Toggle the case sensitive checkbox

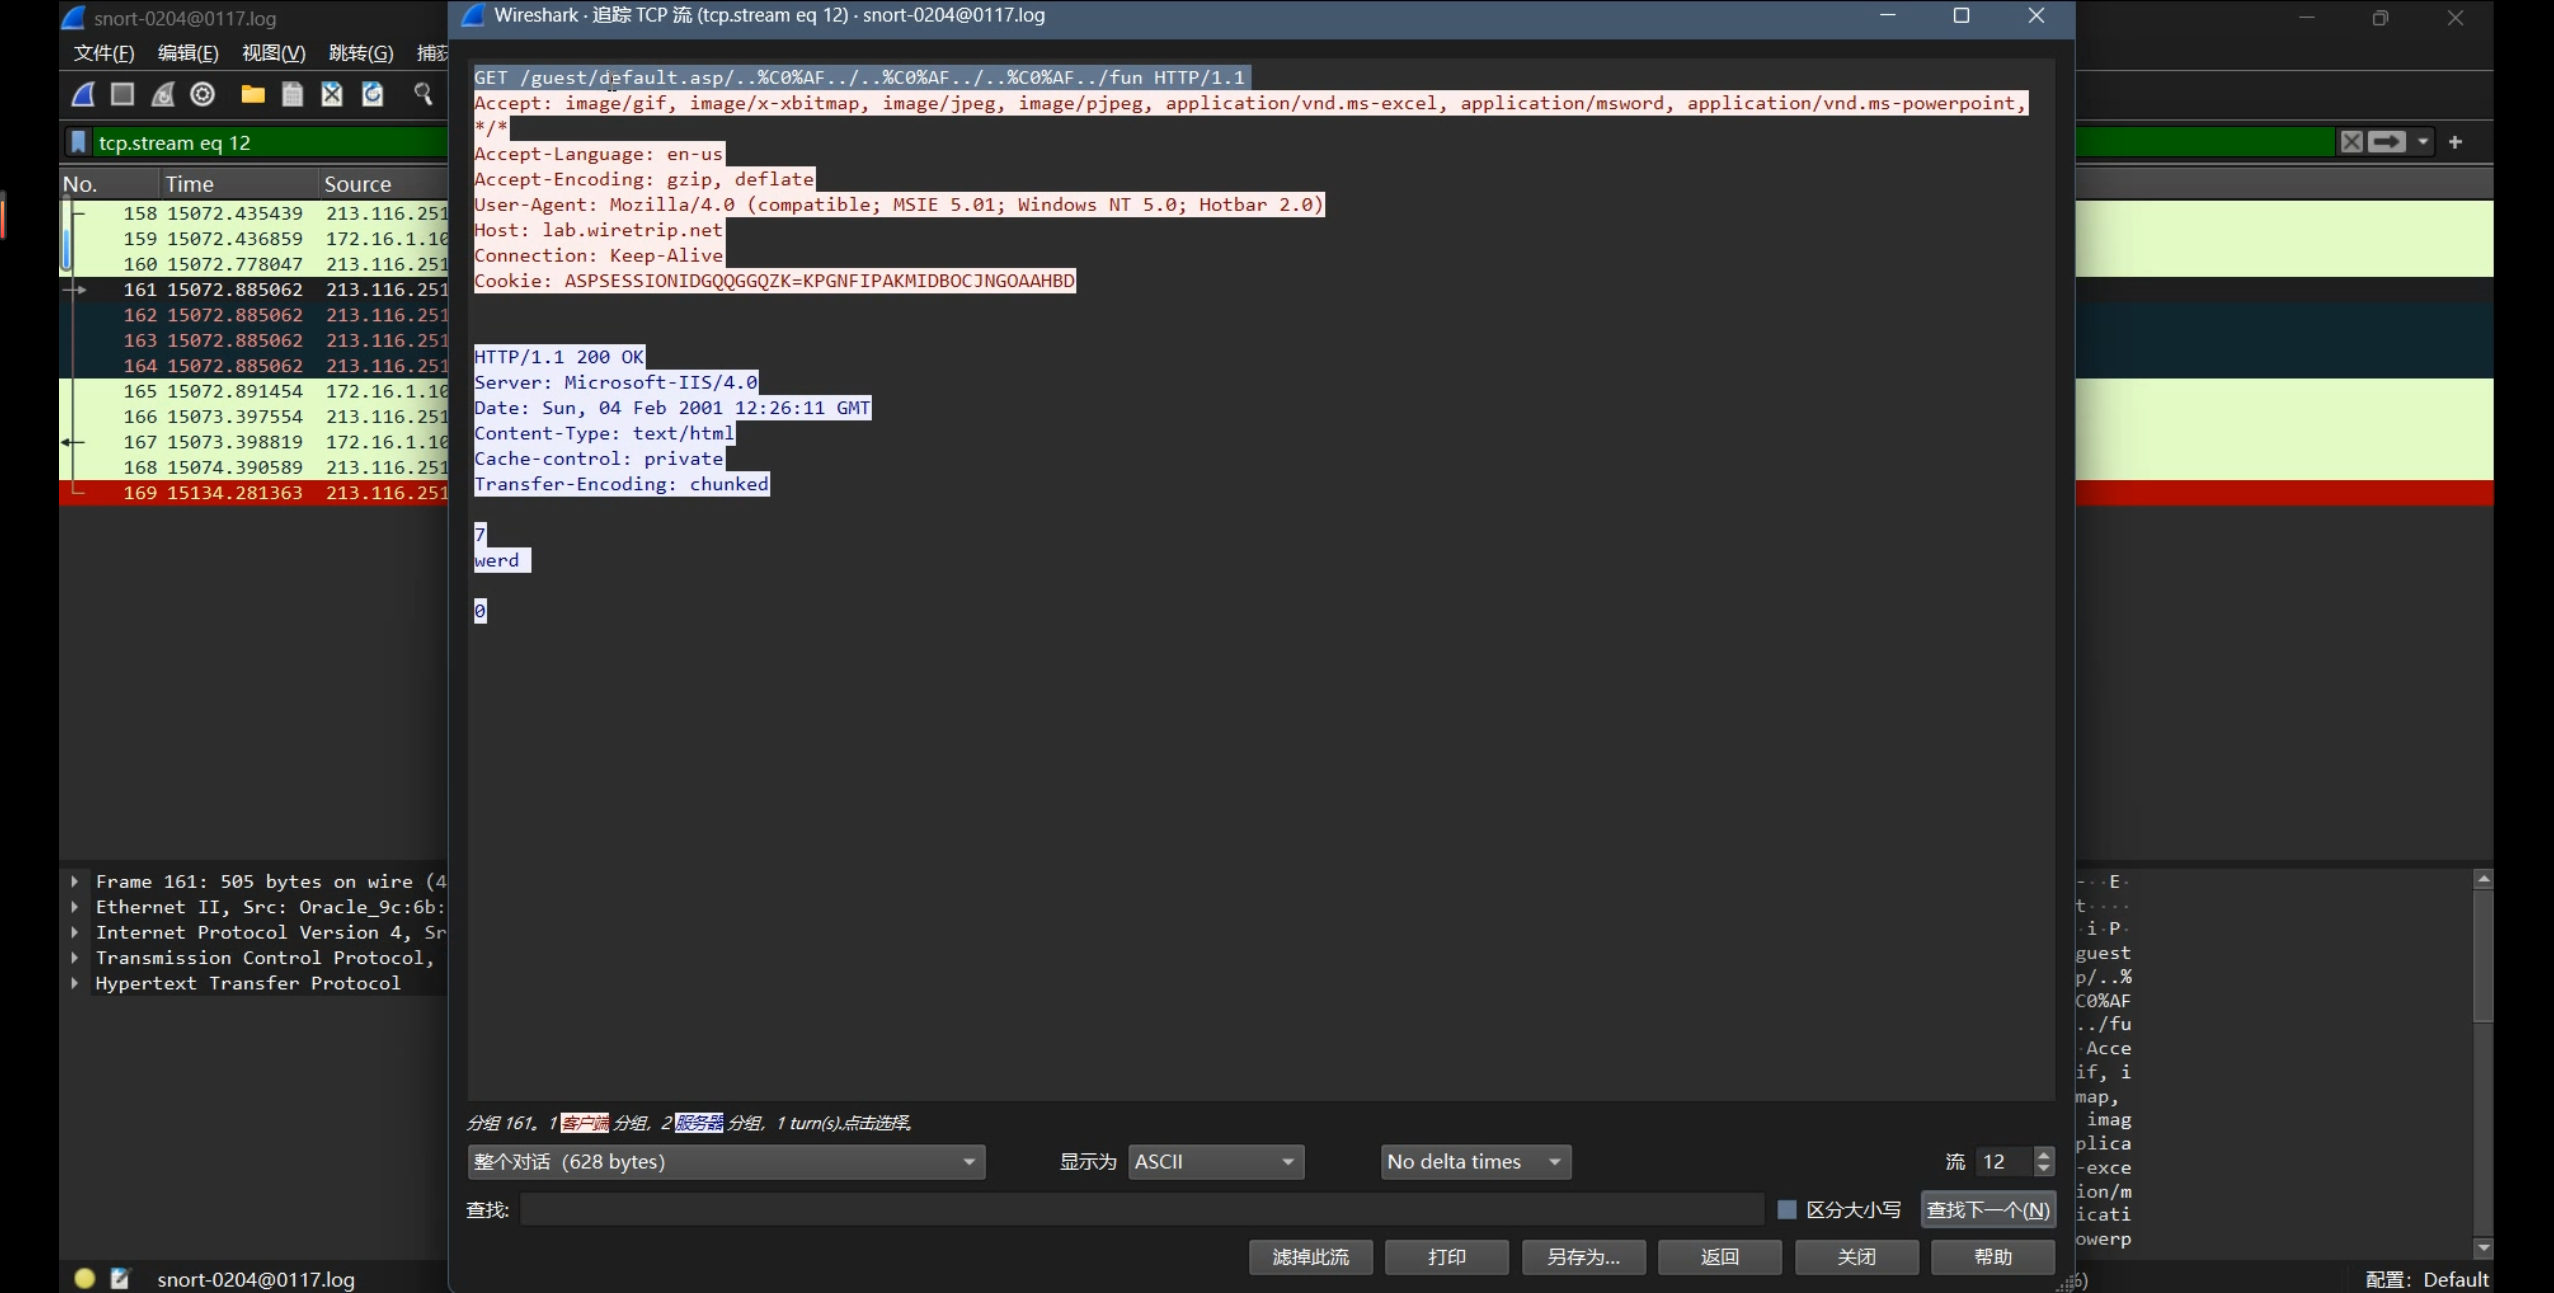coord(1787,1210)
